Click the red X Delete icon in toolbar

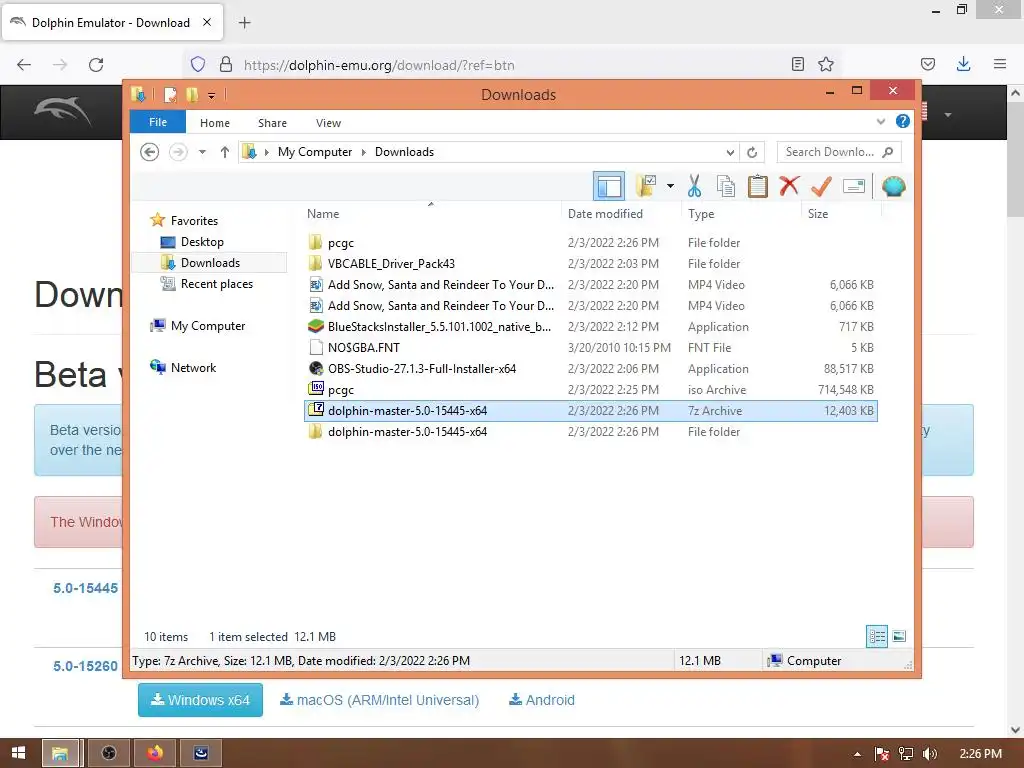pos(789,185)
